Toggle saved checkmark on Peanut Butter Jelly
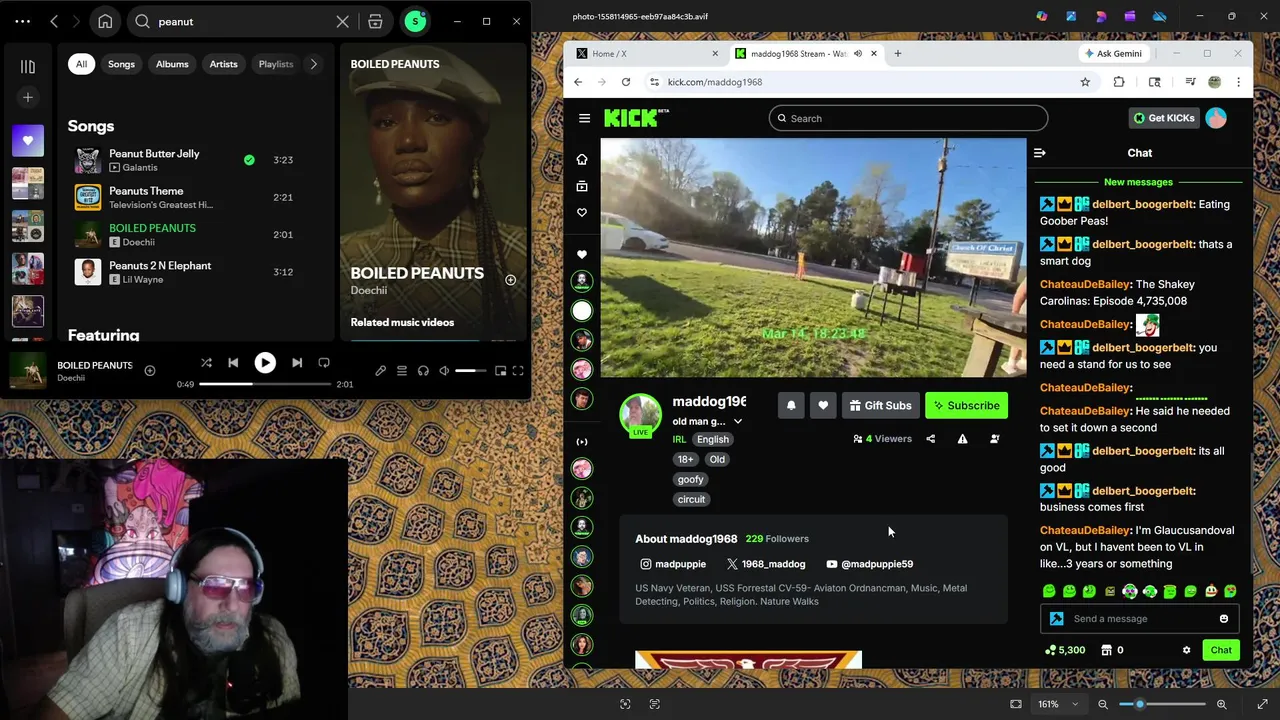The height and width of the screenshot is (720, 1280). click(249, 160)
